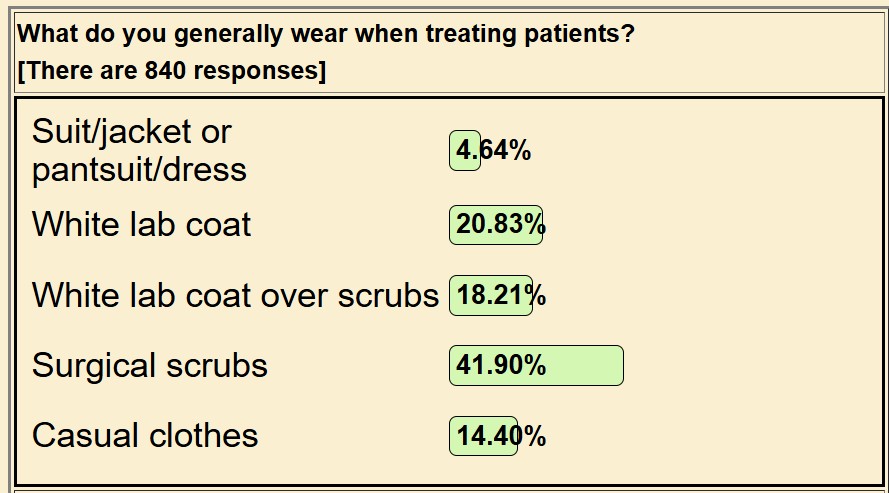The image size is (889, 493).
Task: Click the green bar beside White lab coat
Action: (x=495, y=225)
